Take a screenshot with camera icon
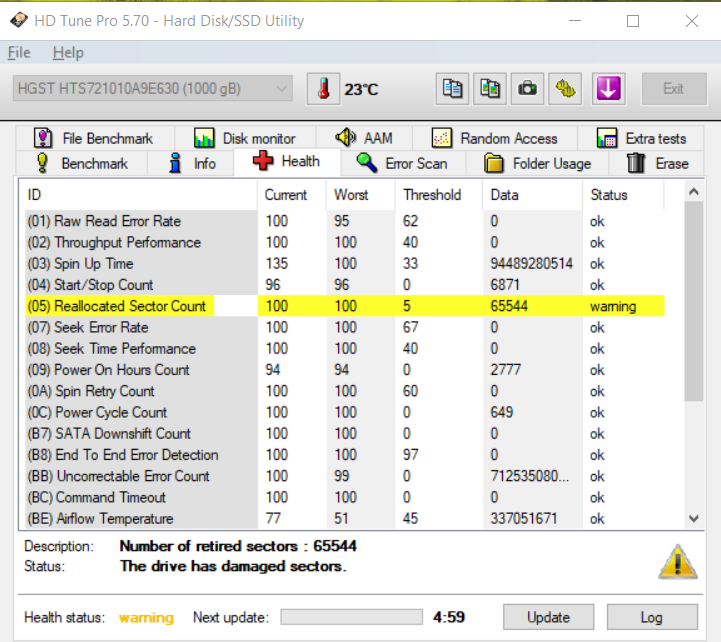The image size is (721, 642). [527, 89]
